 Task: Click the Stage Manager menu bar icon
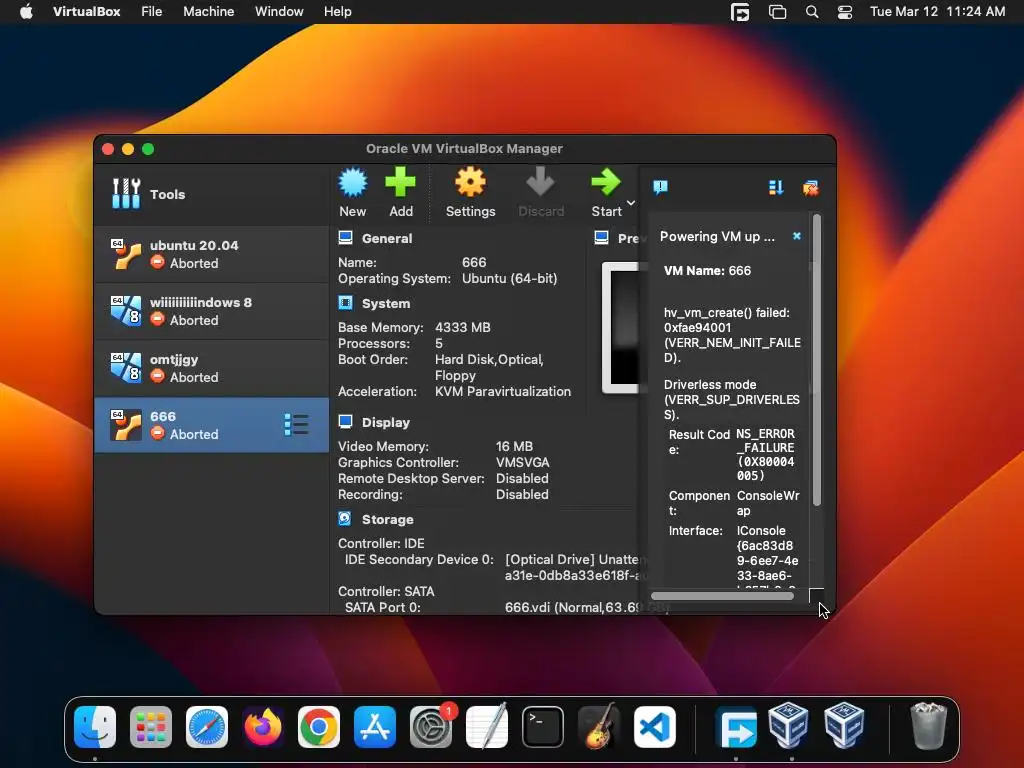(x=777, y=12)
